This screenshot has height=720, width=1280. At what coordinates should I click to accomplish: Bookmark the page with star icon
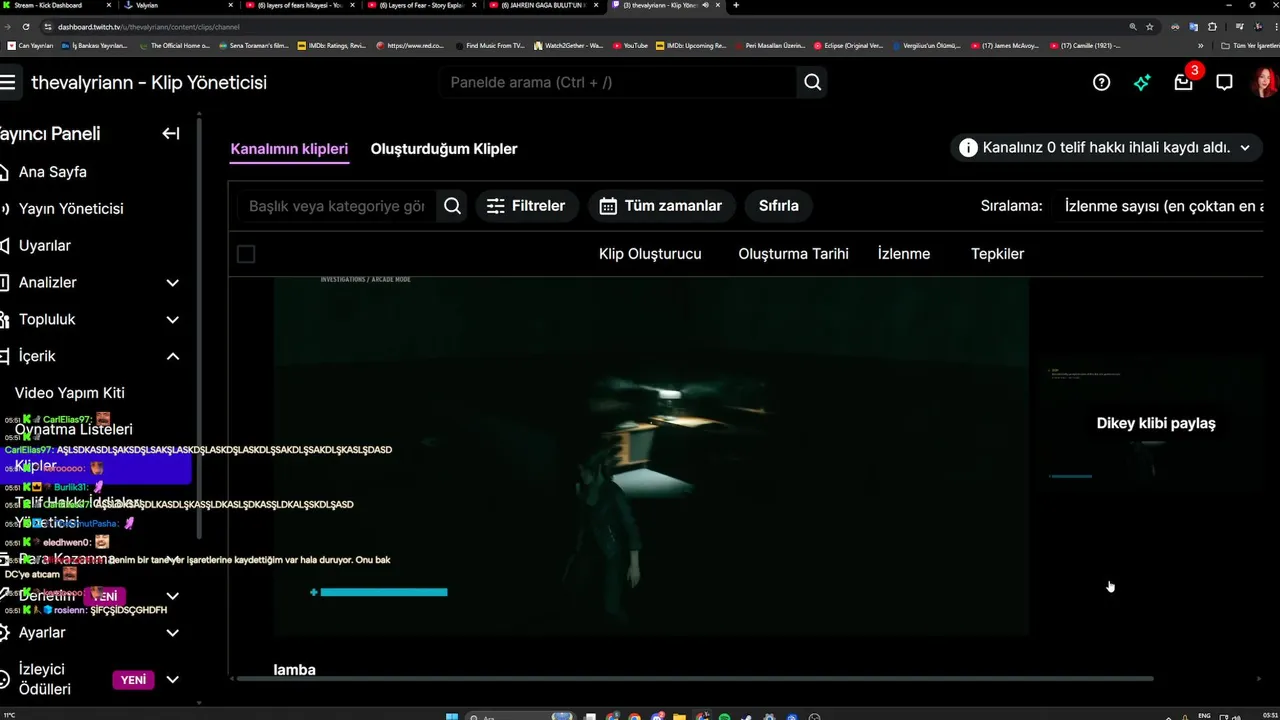pyautogui.click(x=1150, y=27)
